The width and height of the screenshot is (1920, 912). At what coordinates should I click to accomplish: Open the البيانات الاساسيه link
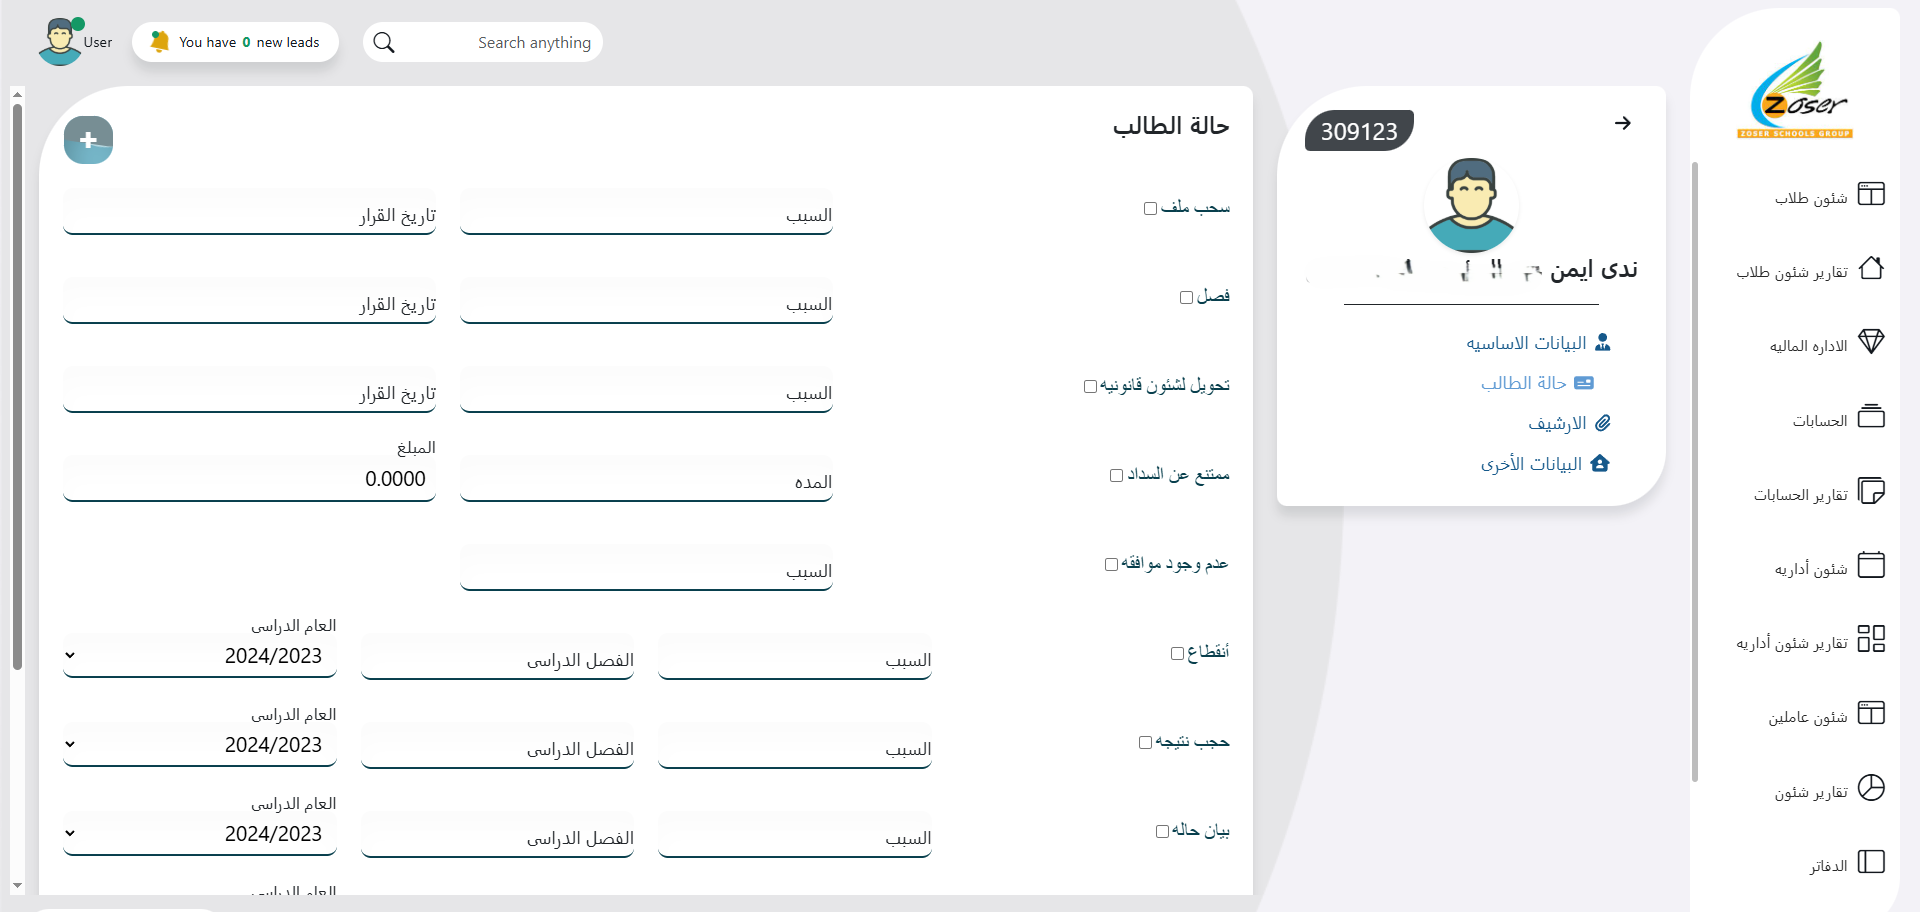(x=1526, y=343)
